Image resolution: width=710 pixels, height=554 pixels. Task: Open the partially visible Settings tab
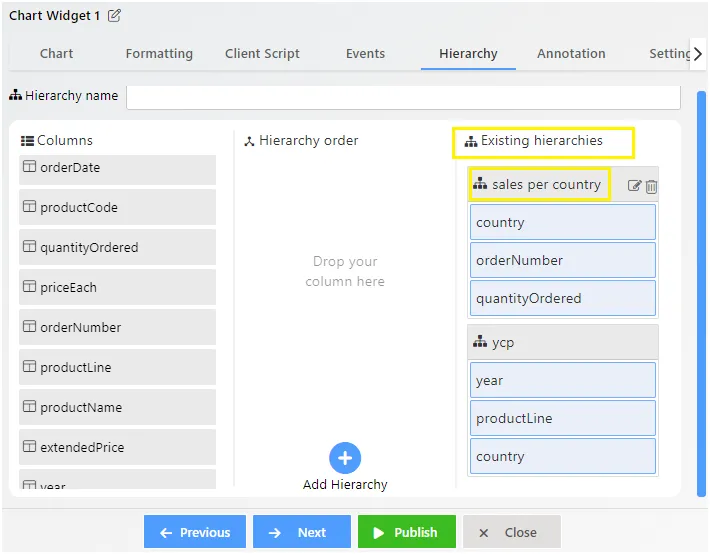(669, 54)
